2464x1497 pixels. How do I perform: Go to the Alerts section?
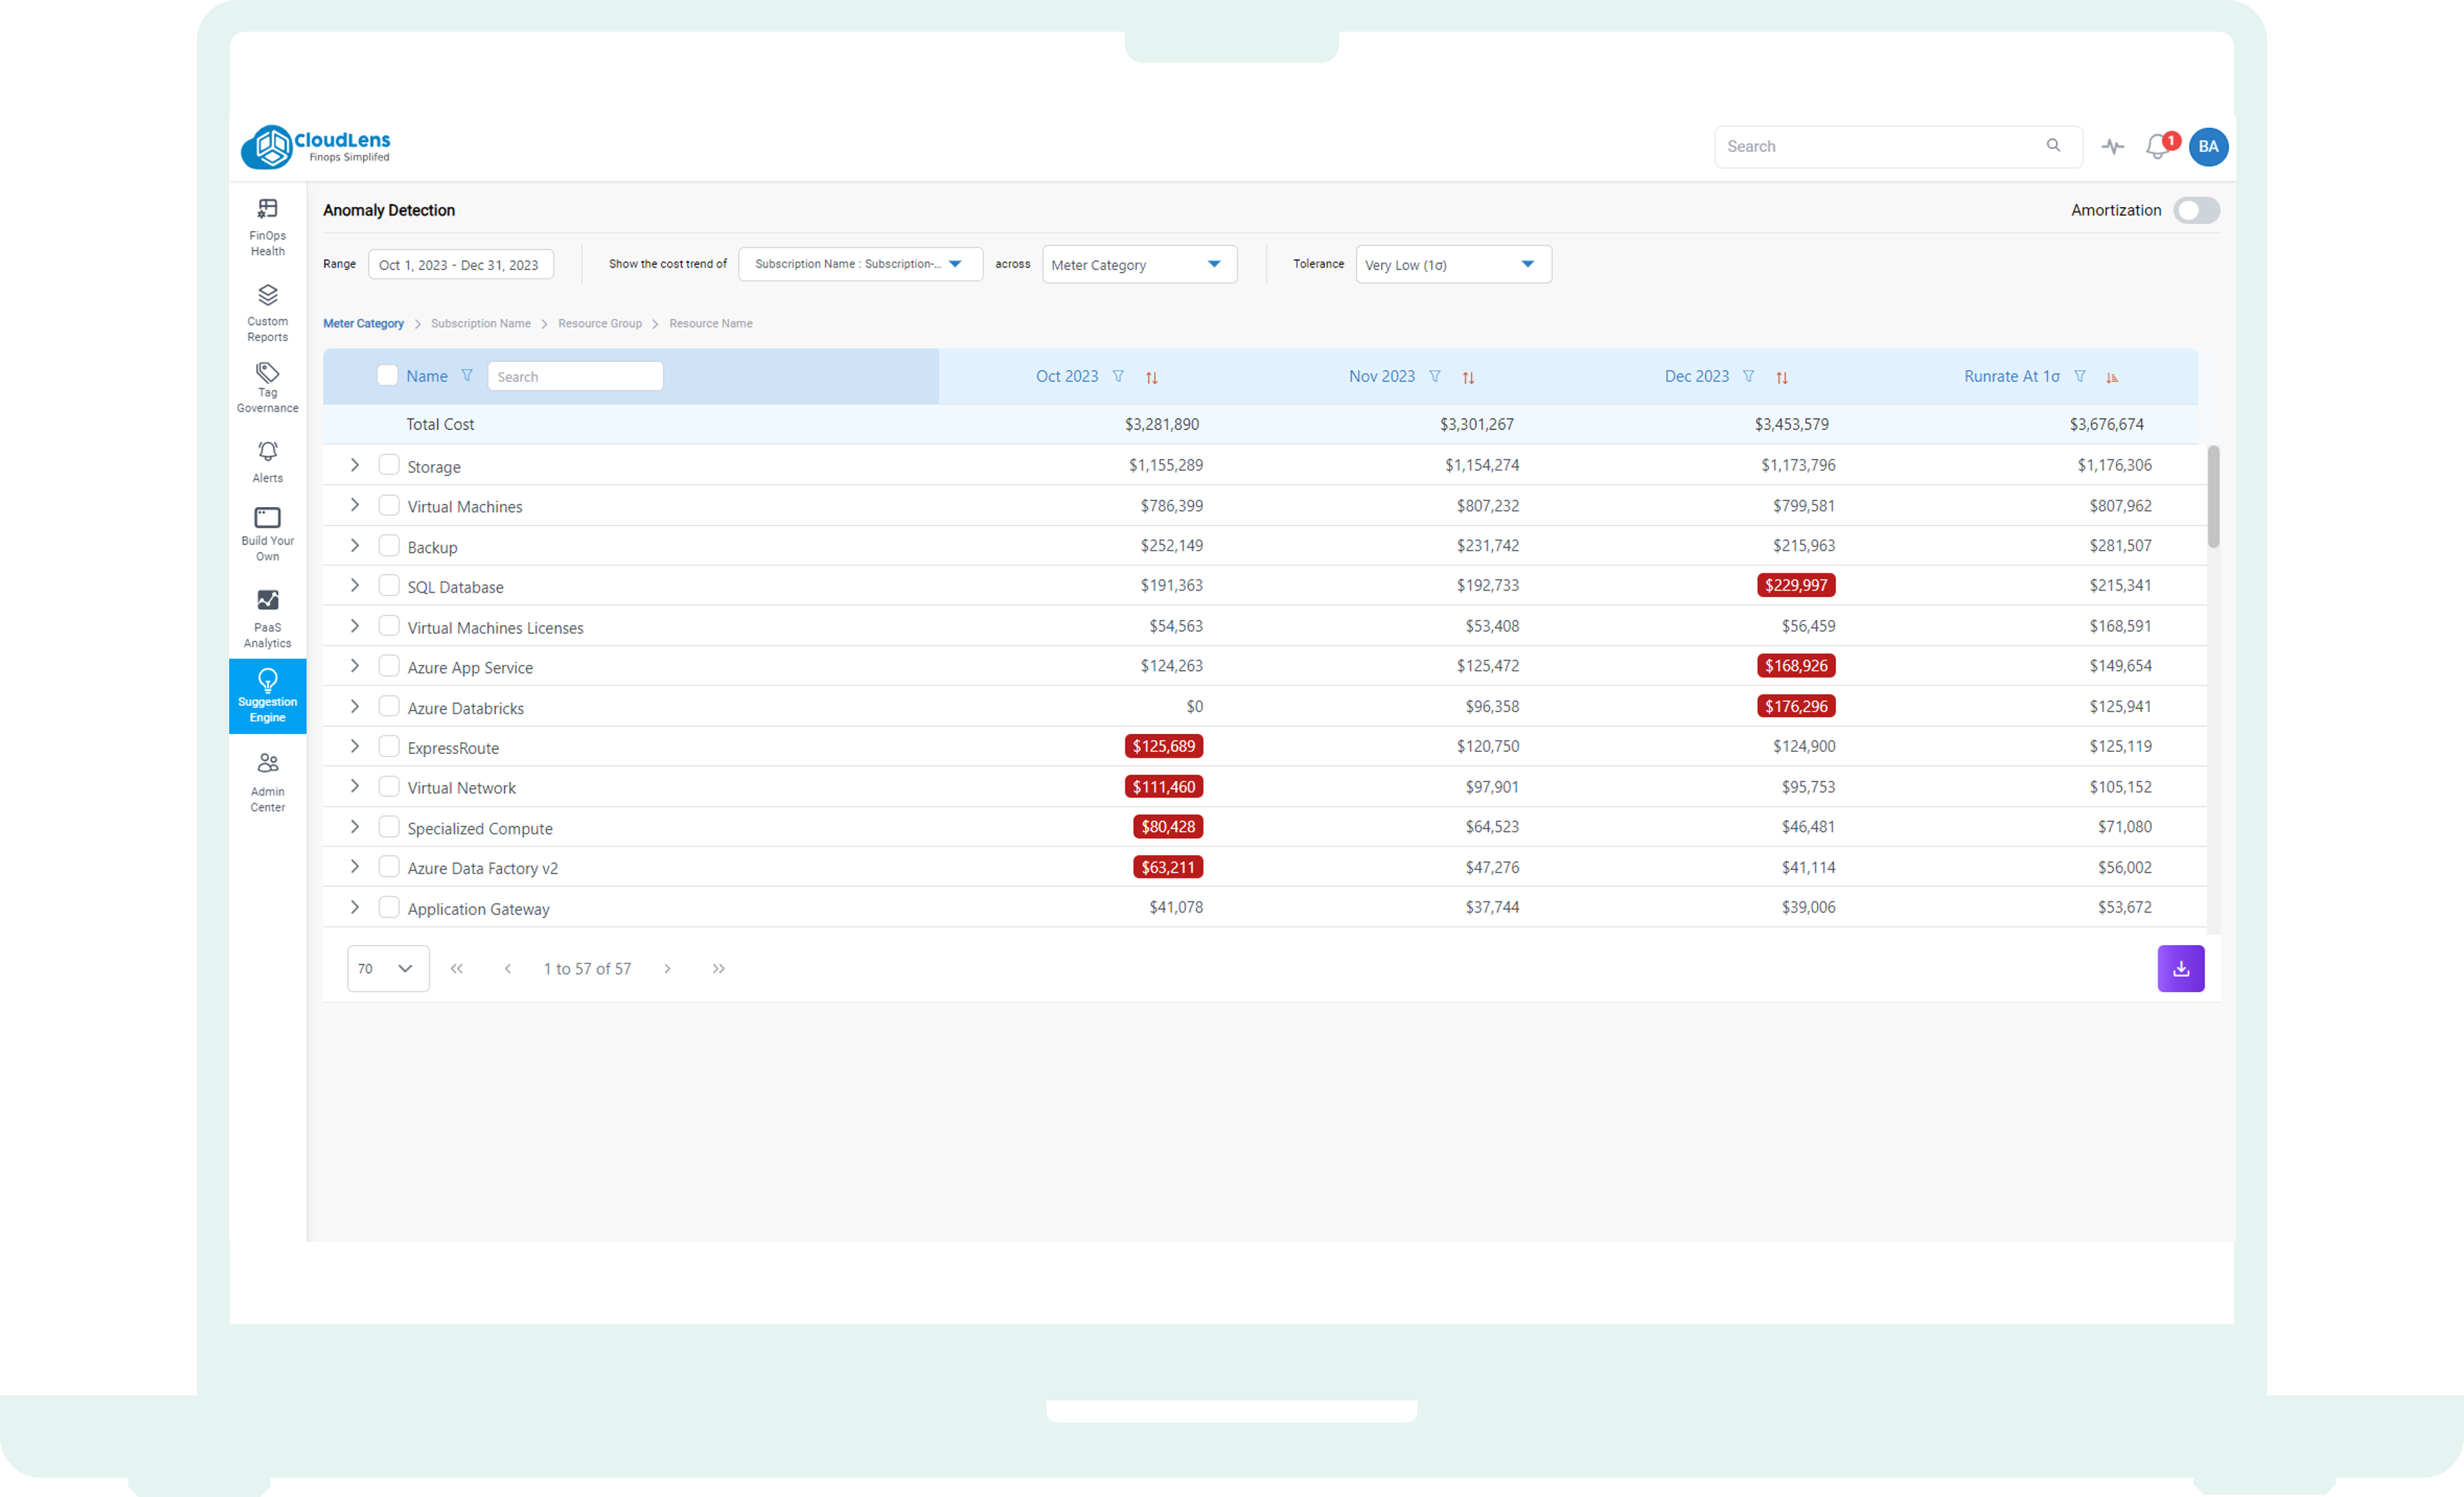pyautogui.click(x=267, y=460)
